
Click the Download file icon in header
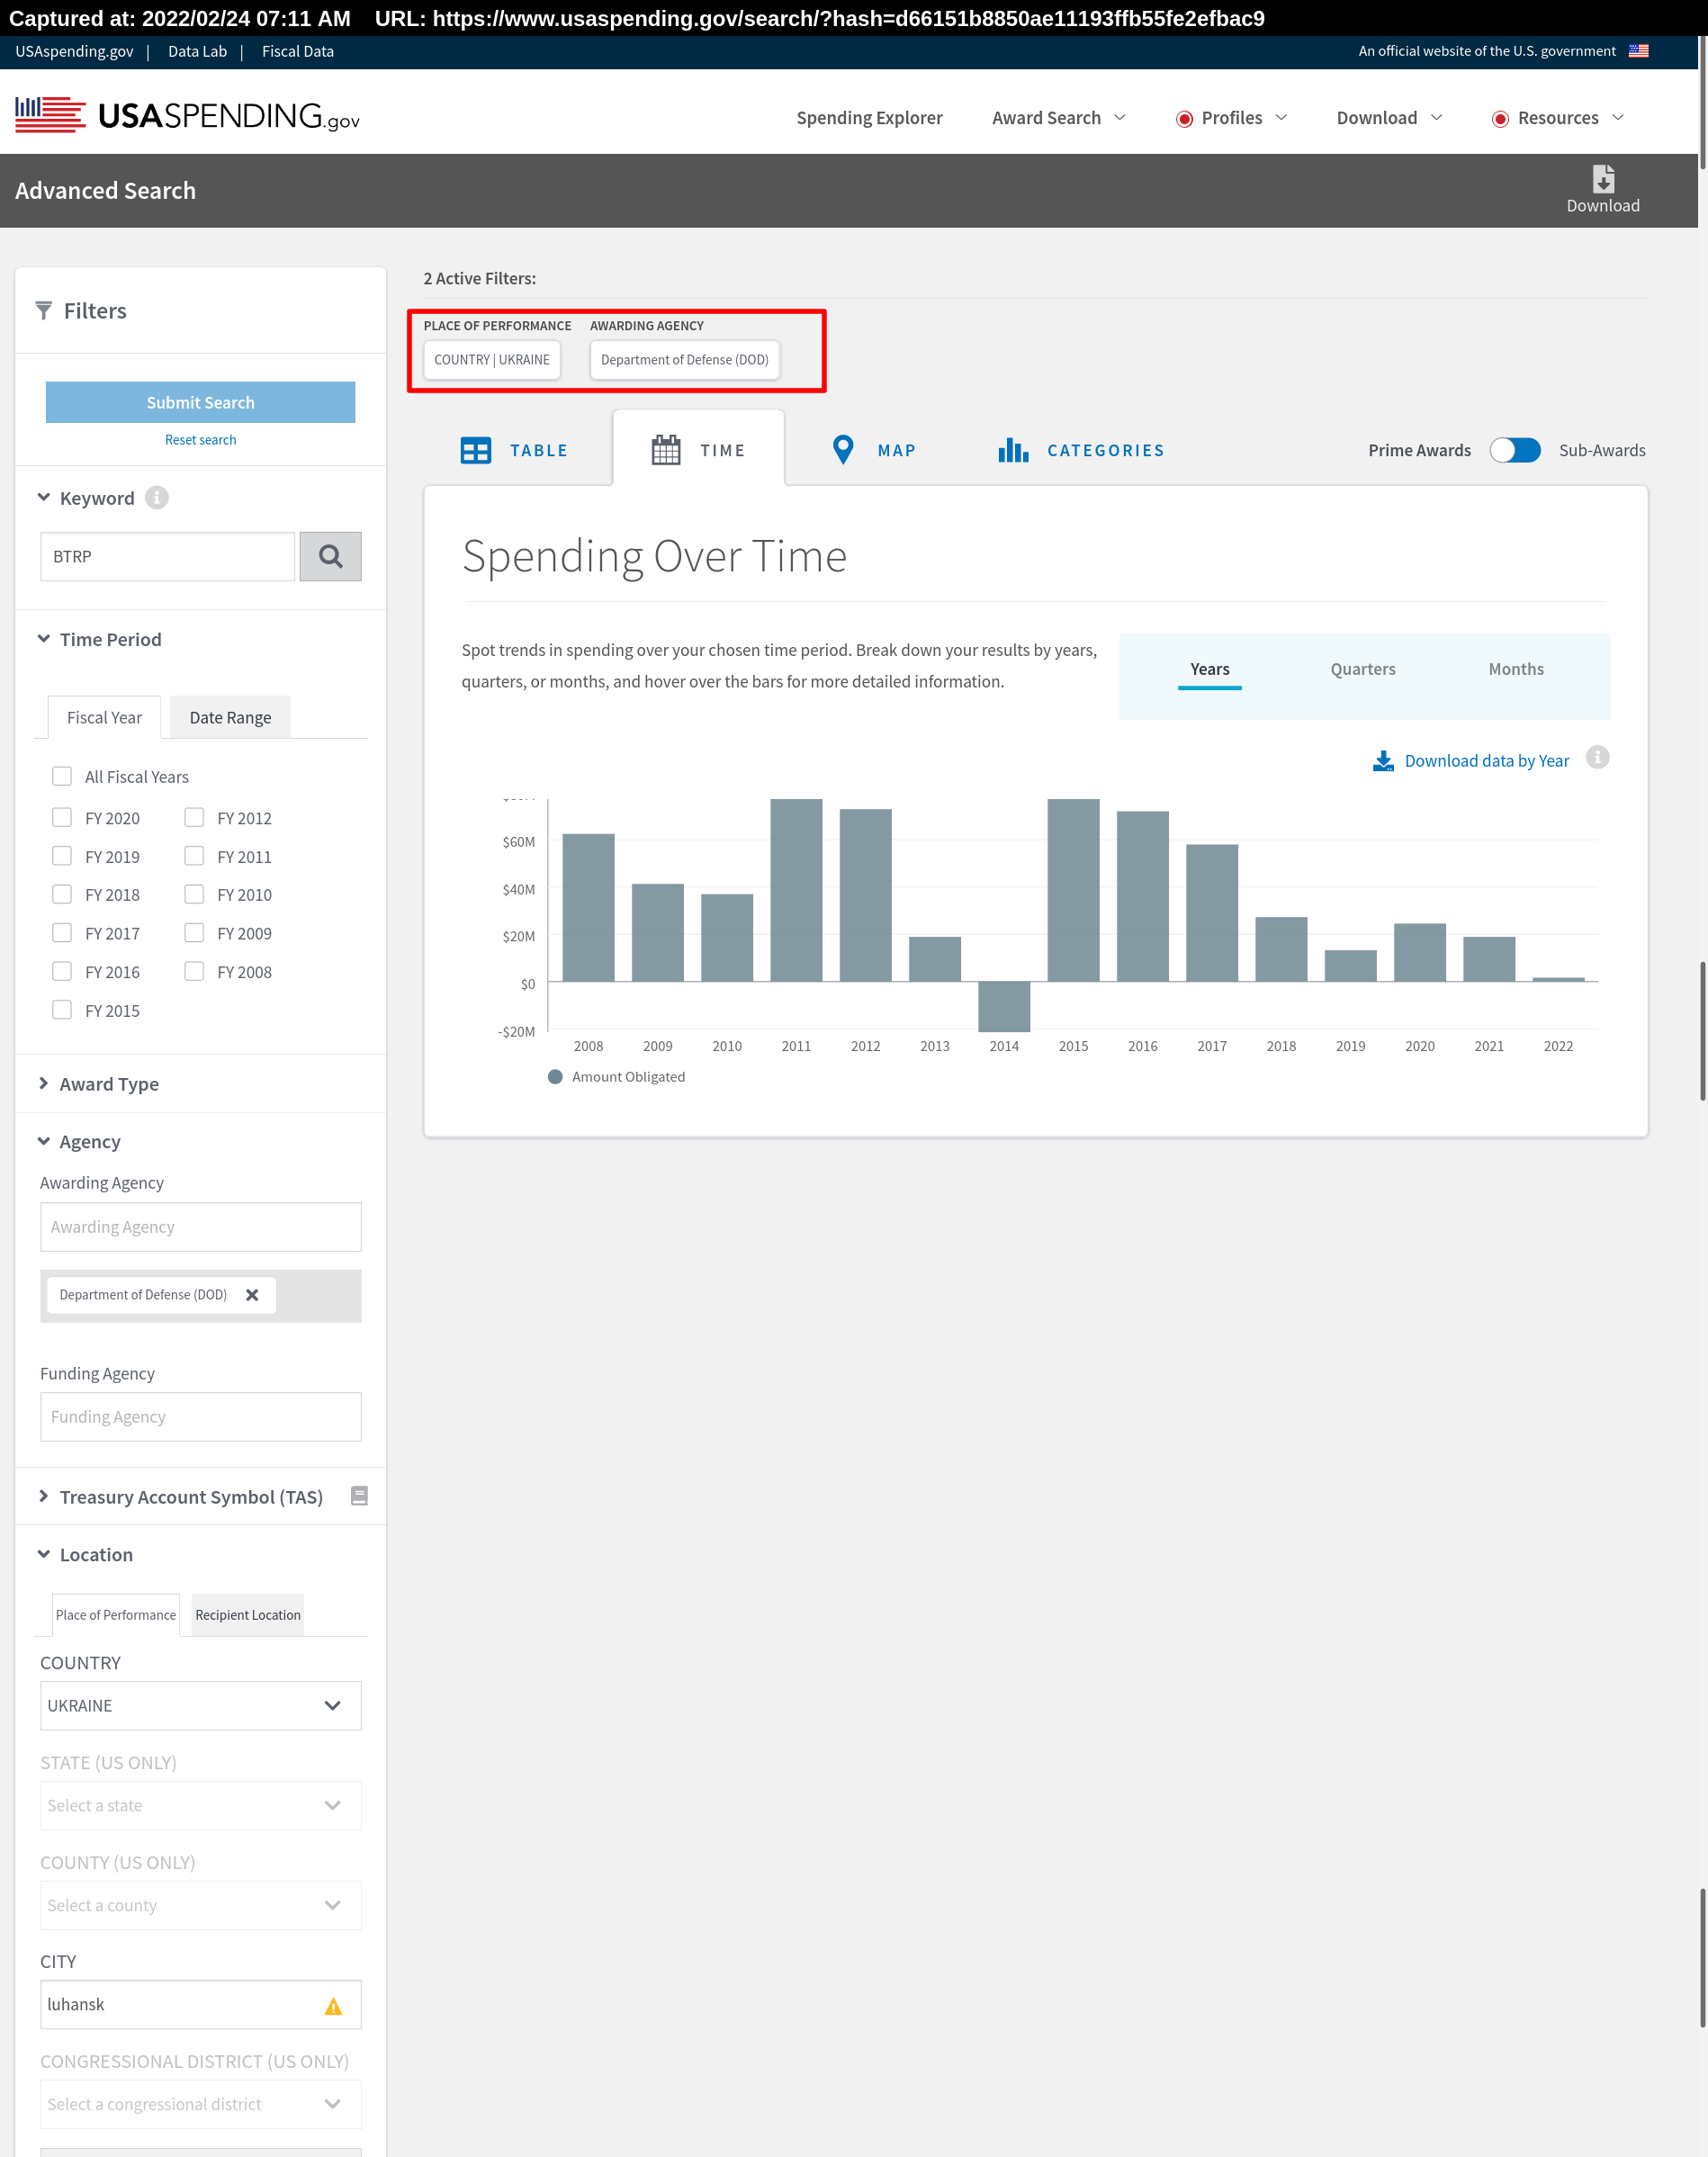tap(1603, 179)
